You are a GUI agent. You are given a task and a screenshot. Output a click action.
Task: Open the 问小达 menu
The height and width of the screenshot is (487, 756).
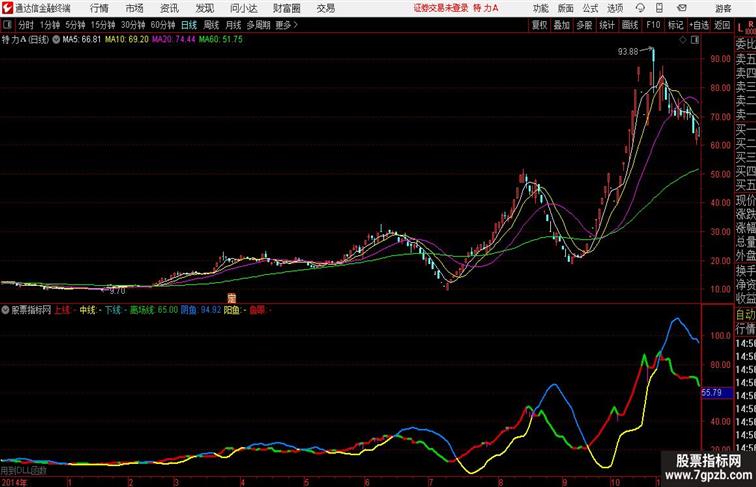click(243, 8)
